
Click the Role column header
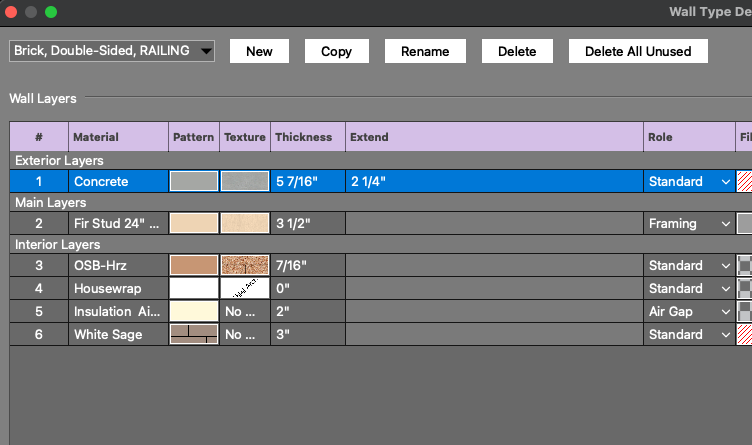tap(689, 137)
